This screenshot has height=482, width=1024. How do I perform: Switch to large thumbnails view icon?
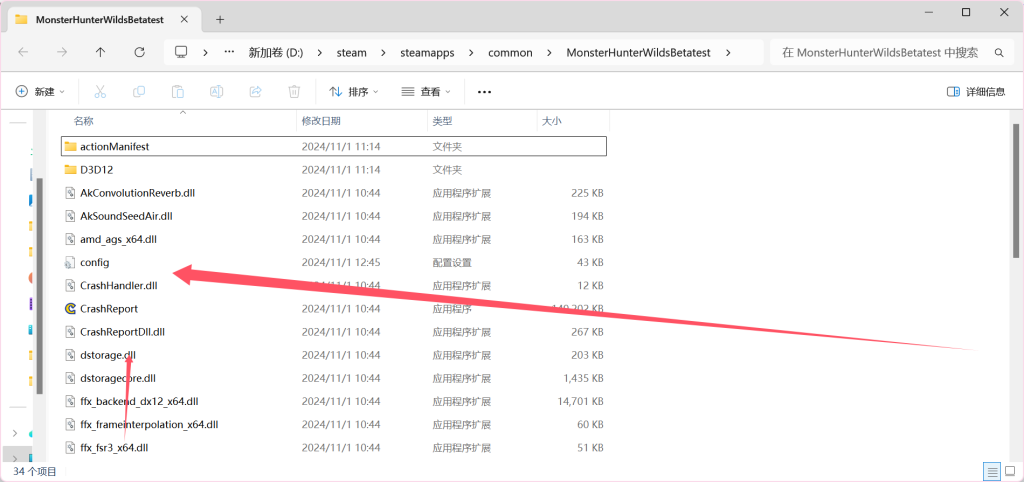pos(1010,471)
